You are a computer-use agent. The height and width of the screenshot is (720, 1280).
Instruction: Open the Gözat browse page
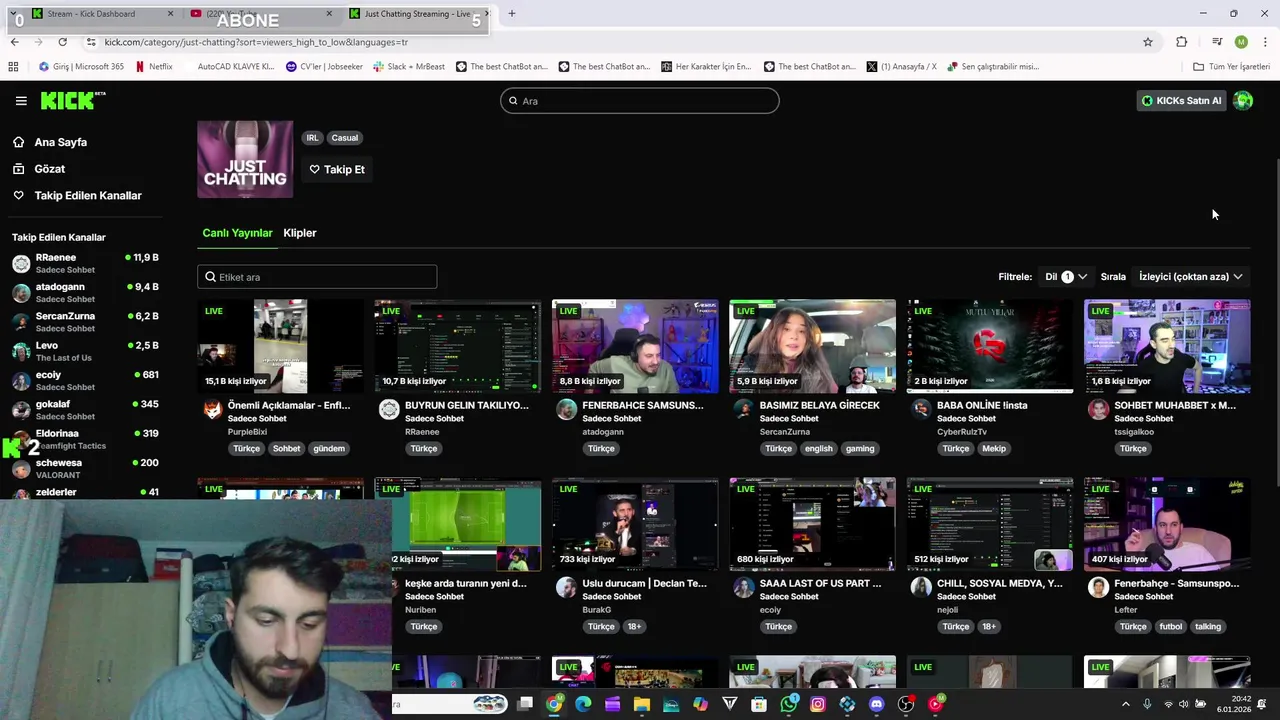pos(49,169)
